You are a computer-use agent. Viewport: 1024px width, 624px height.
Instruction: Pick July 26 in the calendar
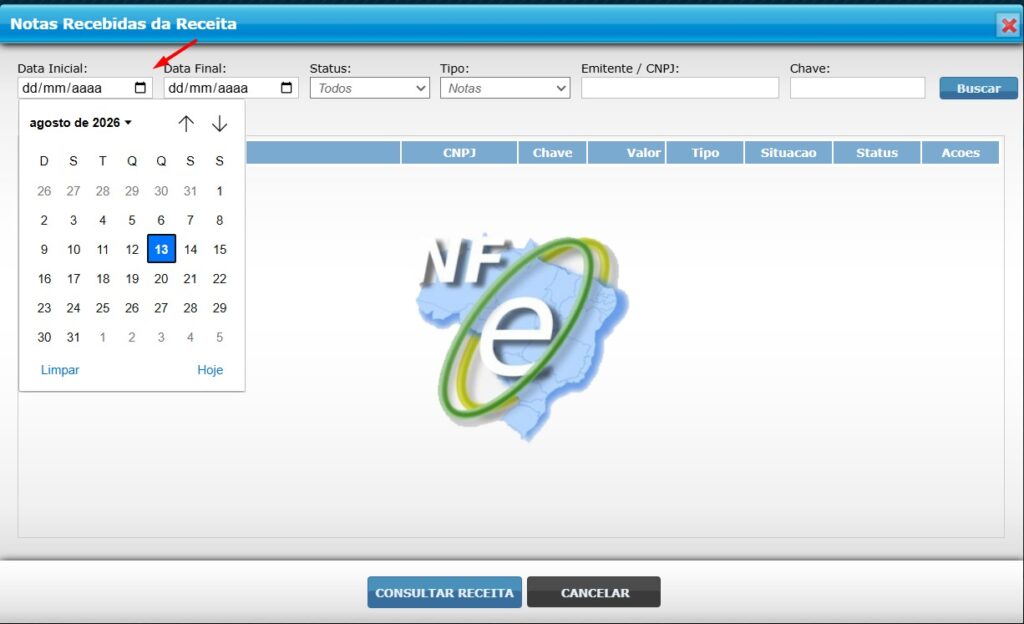pyautogui.click(x=44, y=191)
